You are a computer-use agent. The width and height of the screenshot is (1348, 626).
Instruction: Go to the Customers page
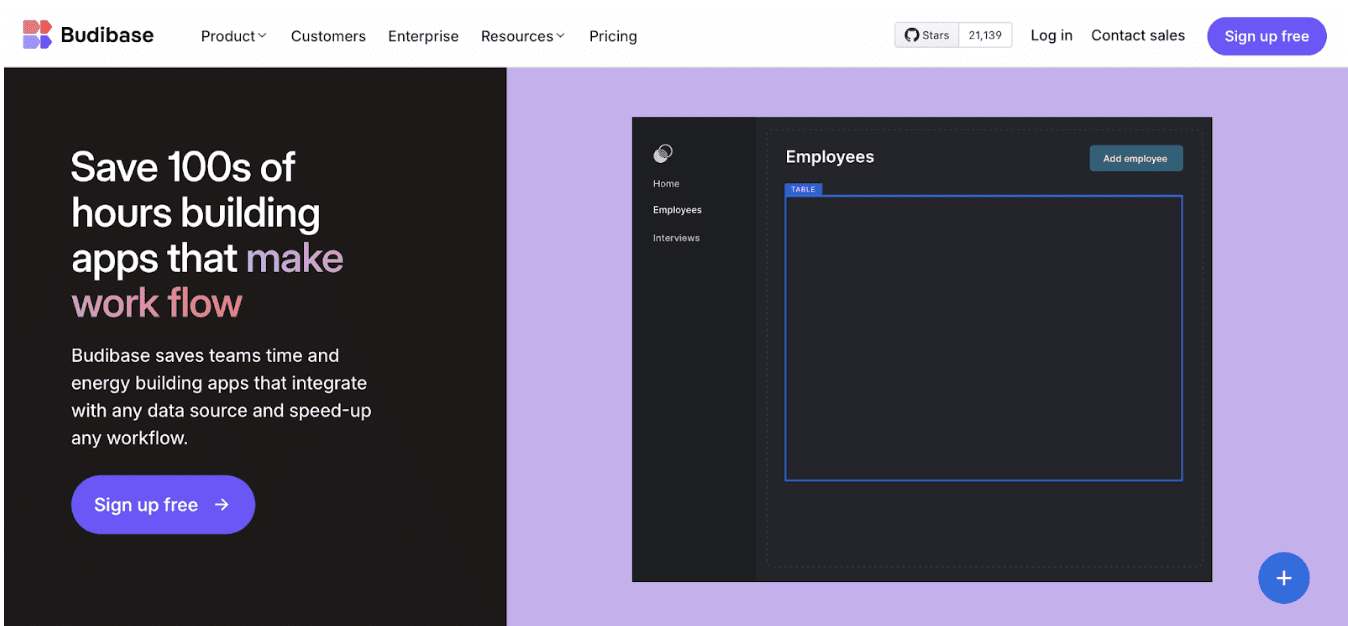point(328,36)
